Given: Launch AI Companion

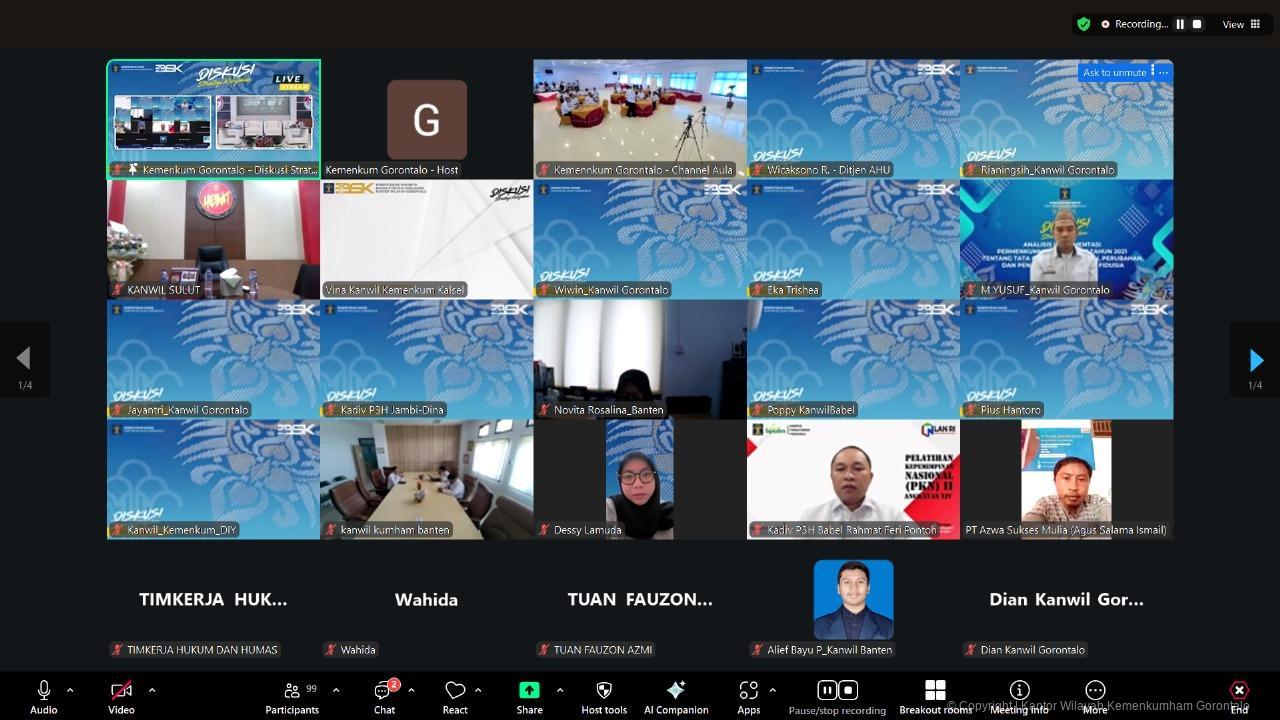Looking at the screenshot, I should click(676, 696).
